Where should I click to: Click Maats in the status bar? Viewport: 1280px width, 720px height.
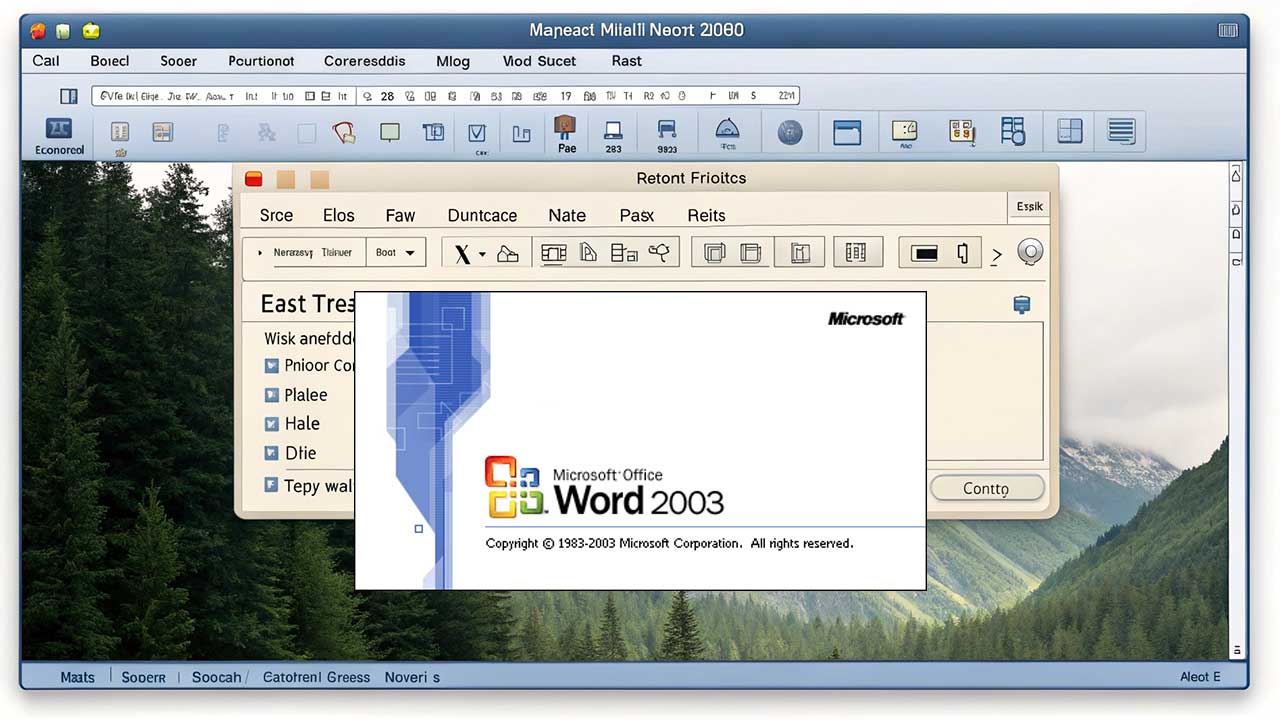click(x=77, y=677)
